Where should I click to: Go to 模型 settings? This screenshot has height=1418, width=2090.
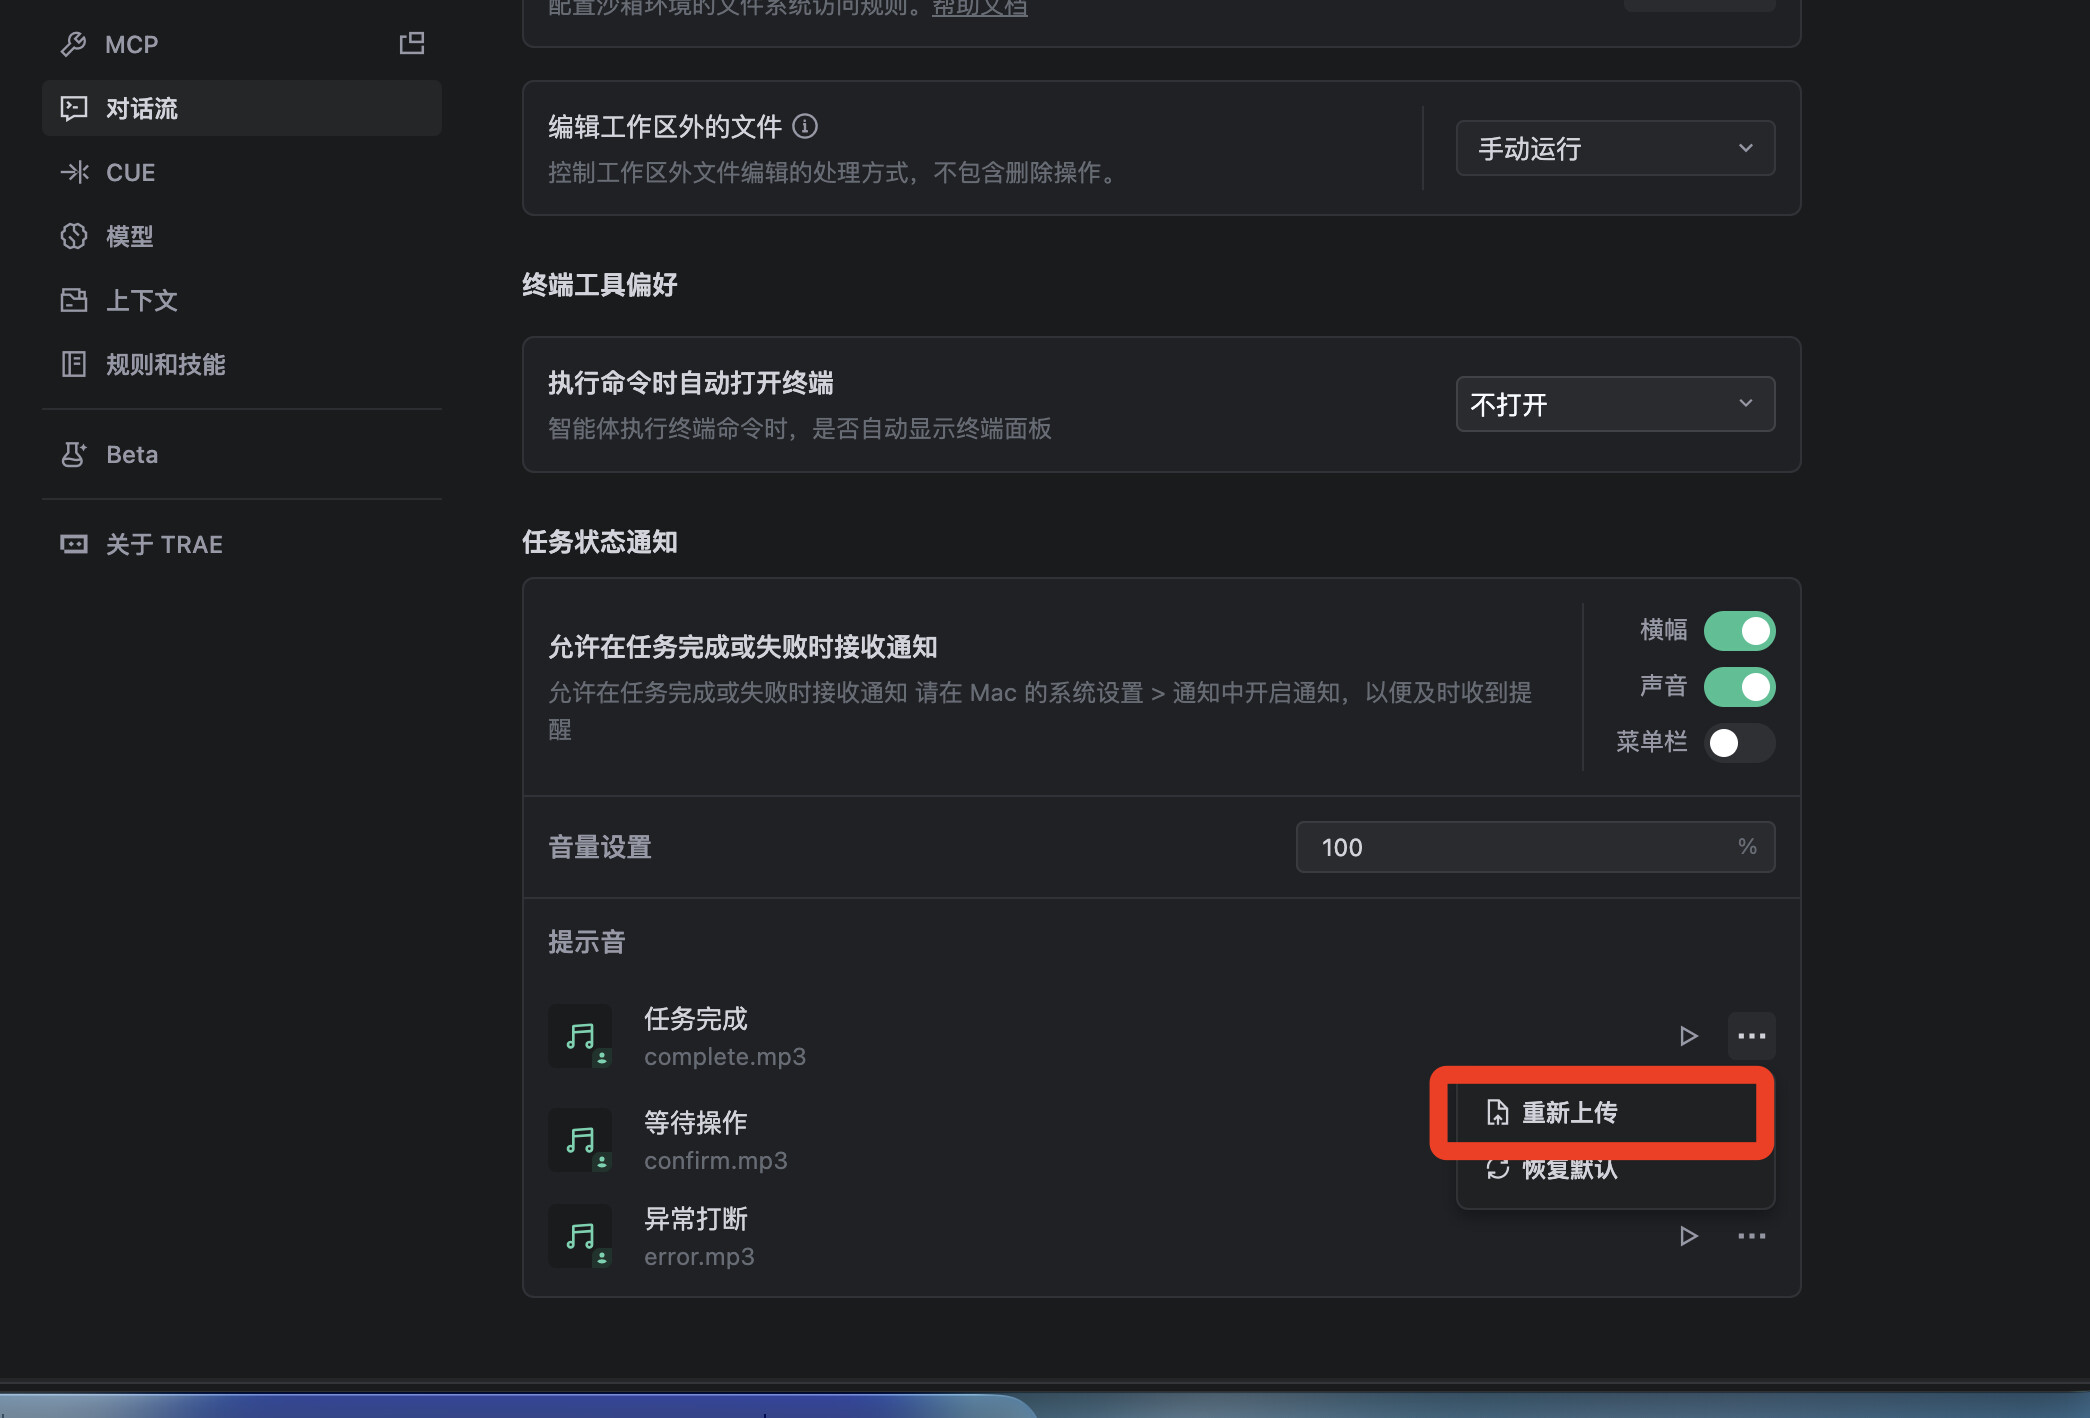point(241,236)
